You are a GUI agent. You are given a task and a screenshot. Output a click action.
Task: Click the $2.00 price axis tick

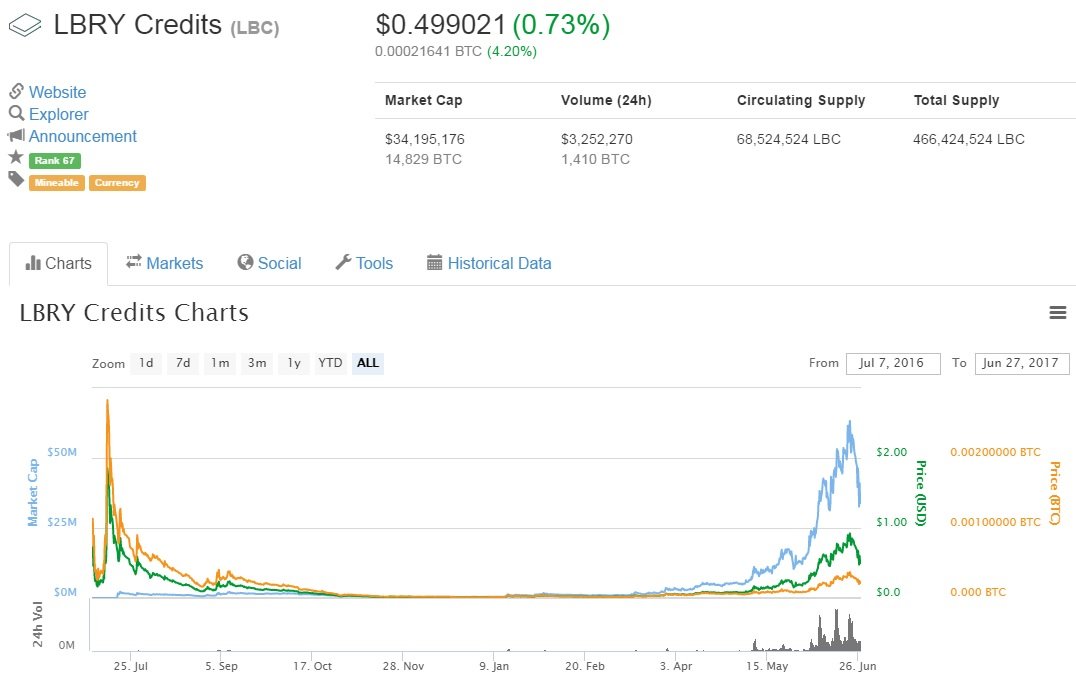[x=891, y=452]
